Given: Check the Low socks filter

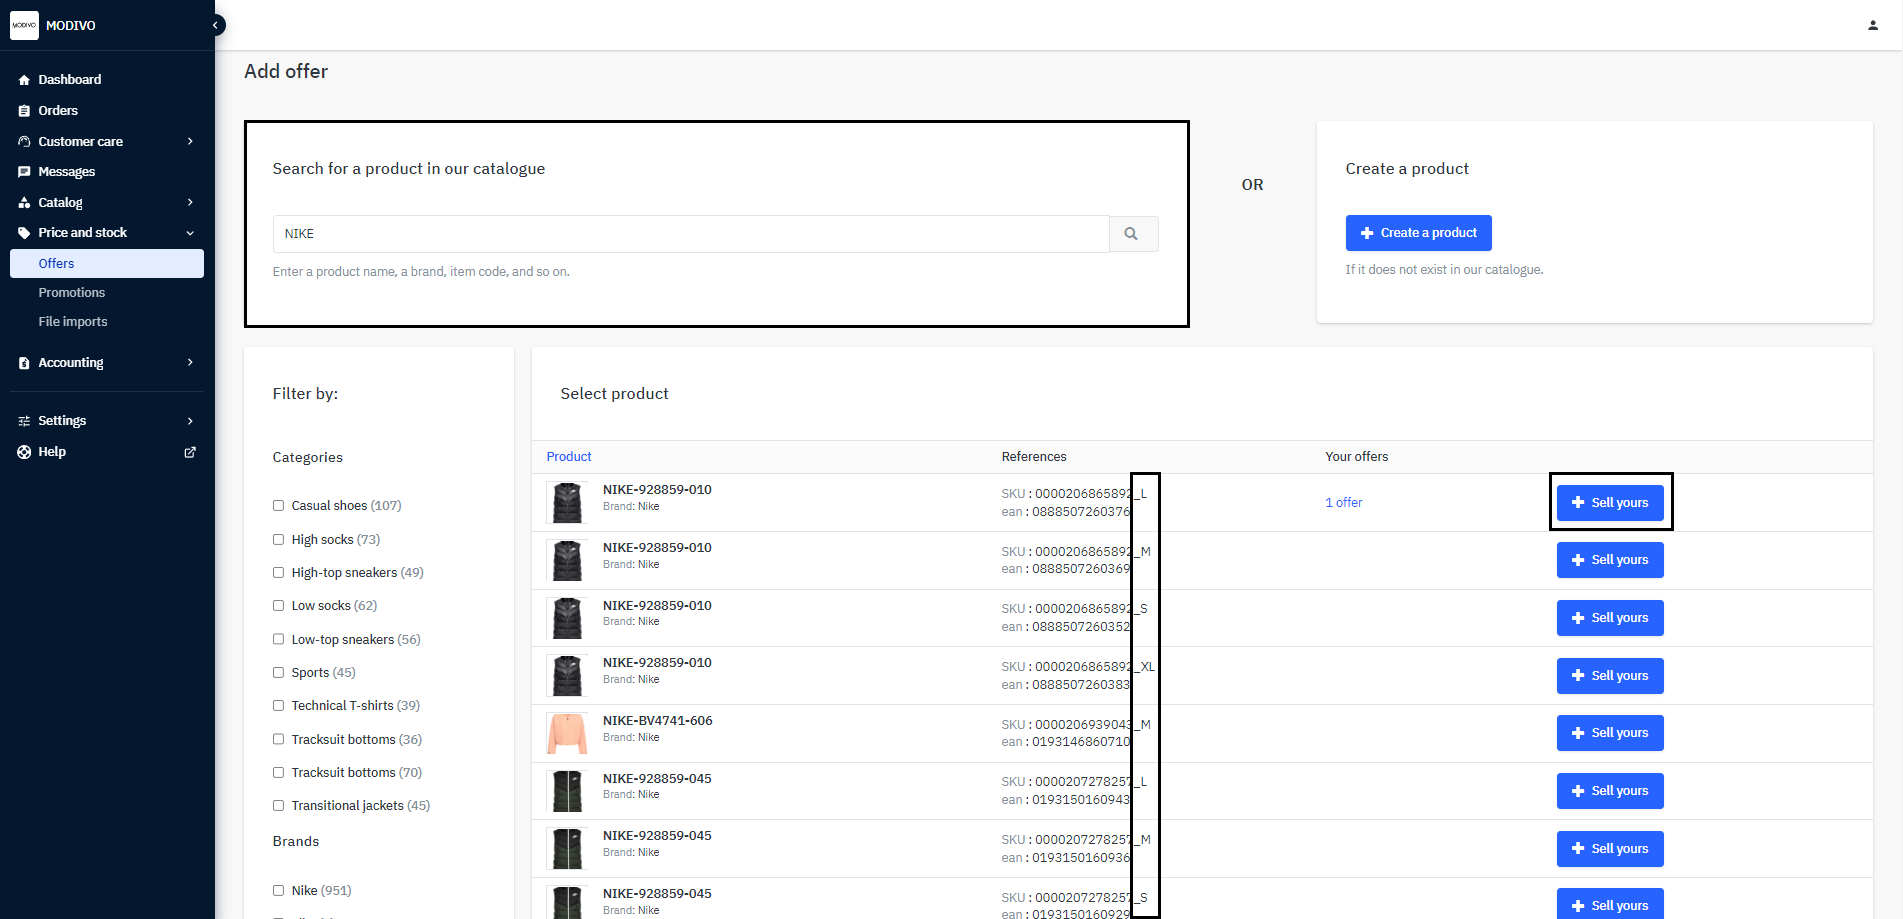Looking at the screenshot, I should [x=279, y=606].
